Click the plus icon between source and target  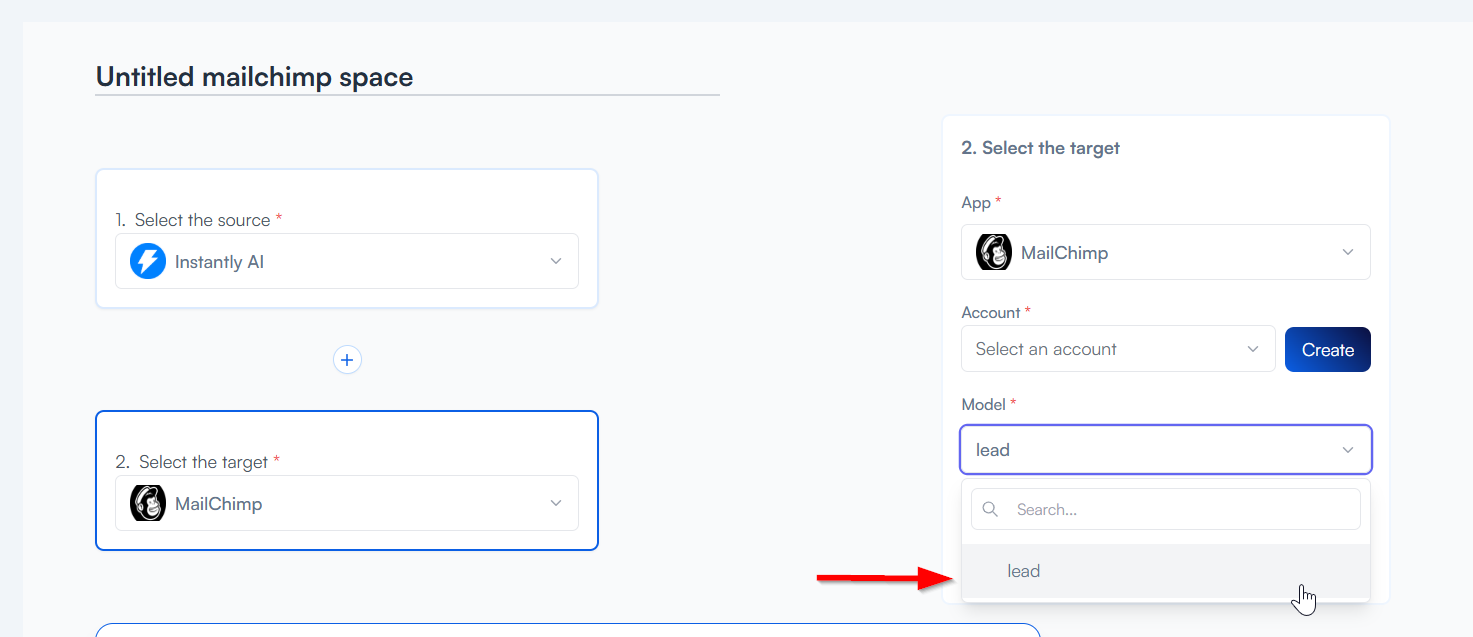347,360
